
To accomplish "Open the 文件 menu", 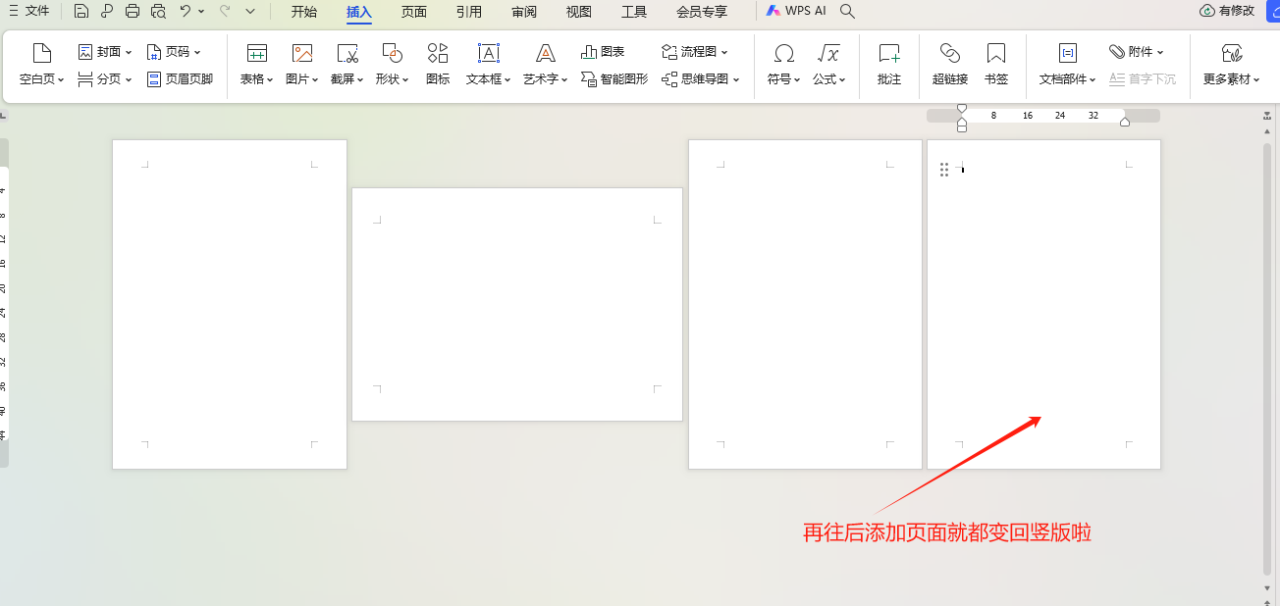I will point(29,11).
